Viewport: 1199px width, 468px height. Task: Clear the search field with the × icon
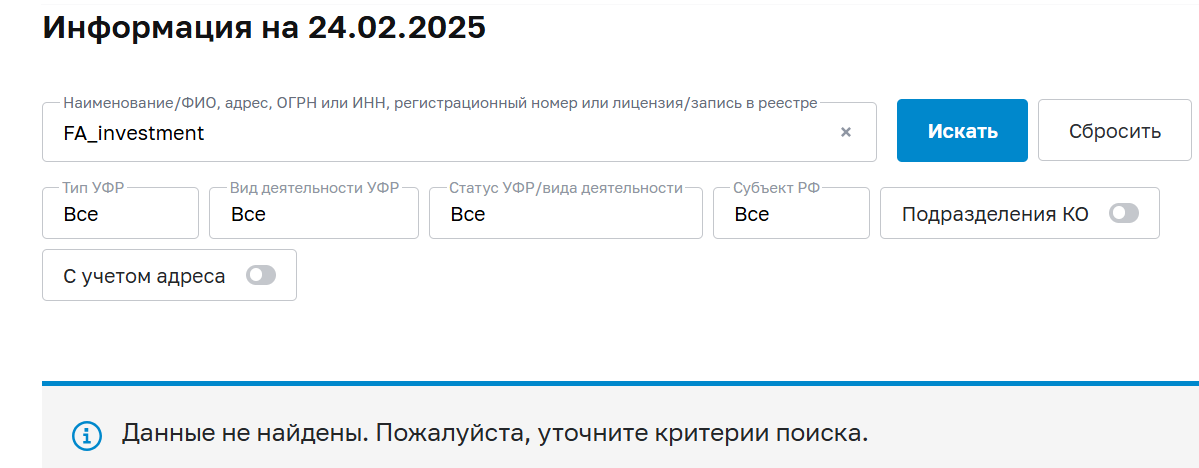coord(845,132)
